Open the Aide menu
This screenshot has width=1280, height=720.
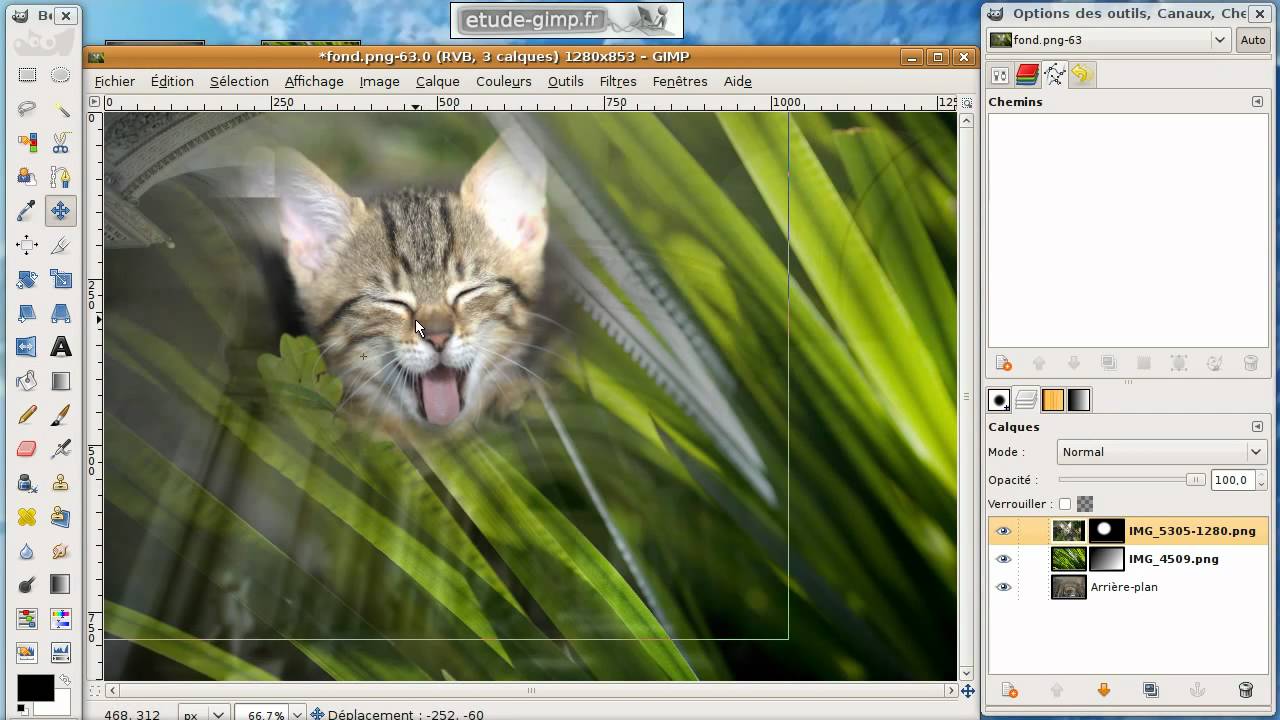[x=738, y=81]
